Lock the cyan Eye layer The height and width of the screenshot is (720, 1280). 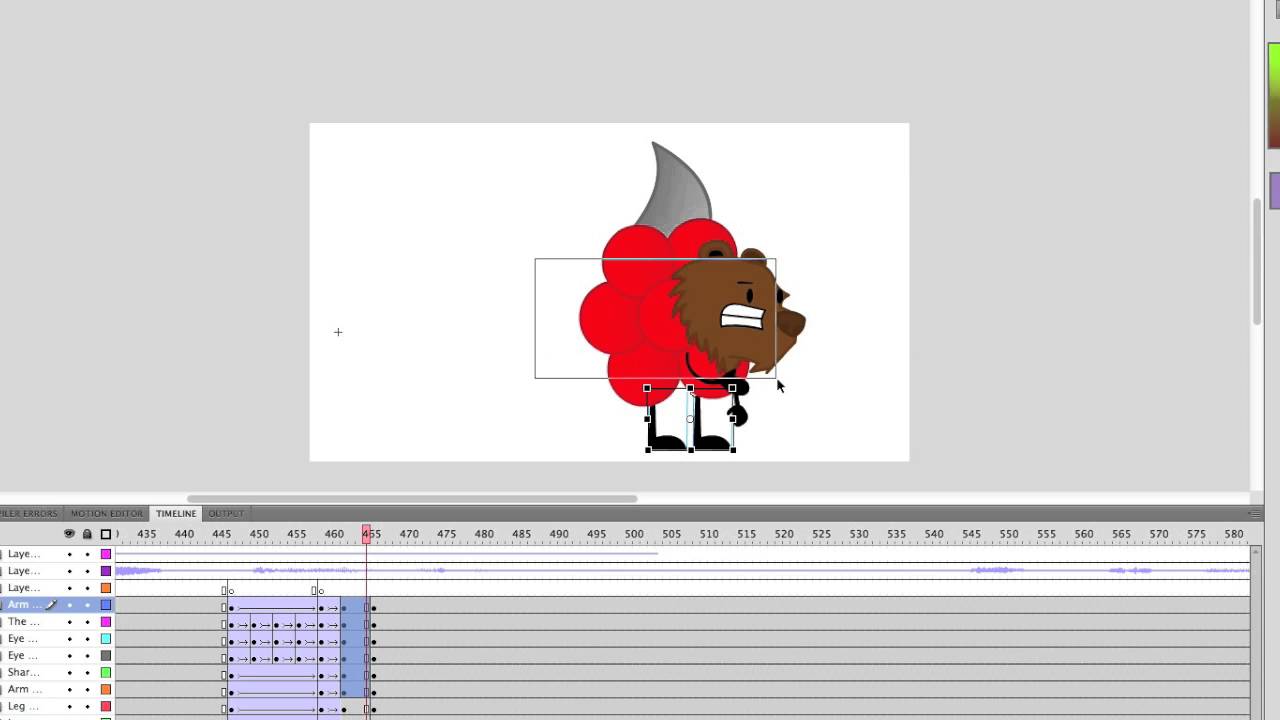tap(87, 639)
